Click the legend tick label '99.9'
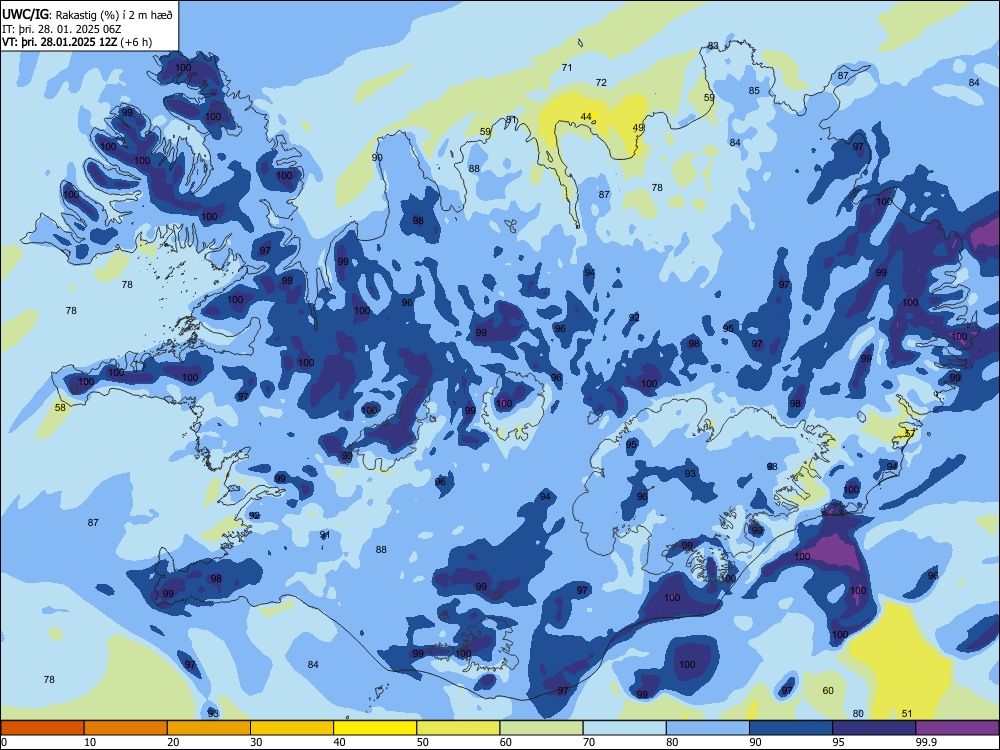This screenshot has height=750, width=1000. point(926,742)
